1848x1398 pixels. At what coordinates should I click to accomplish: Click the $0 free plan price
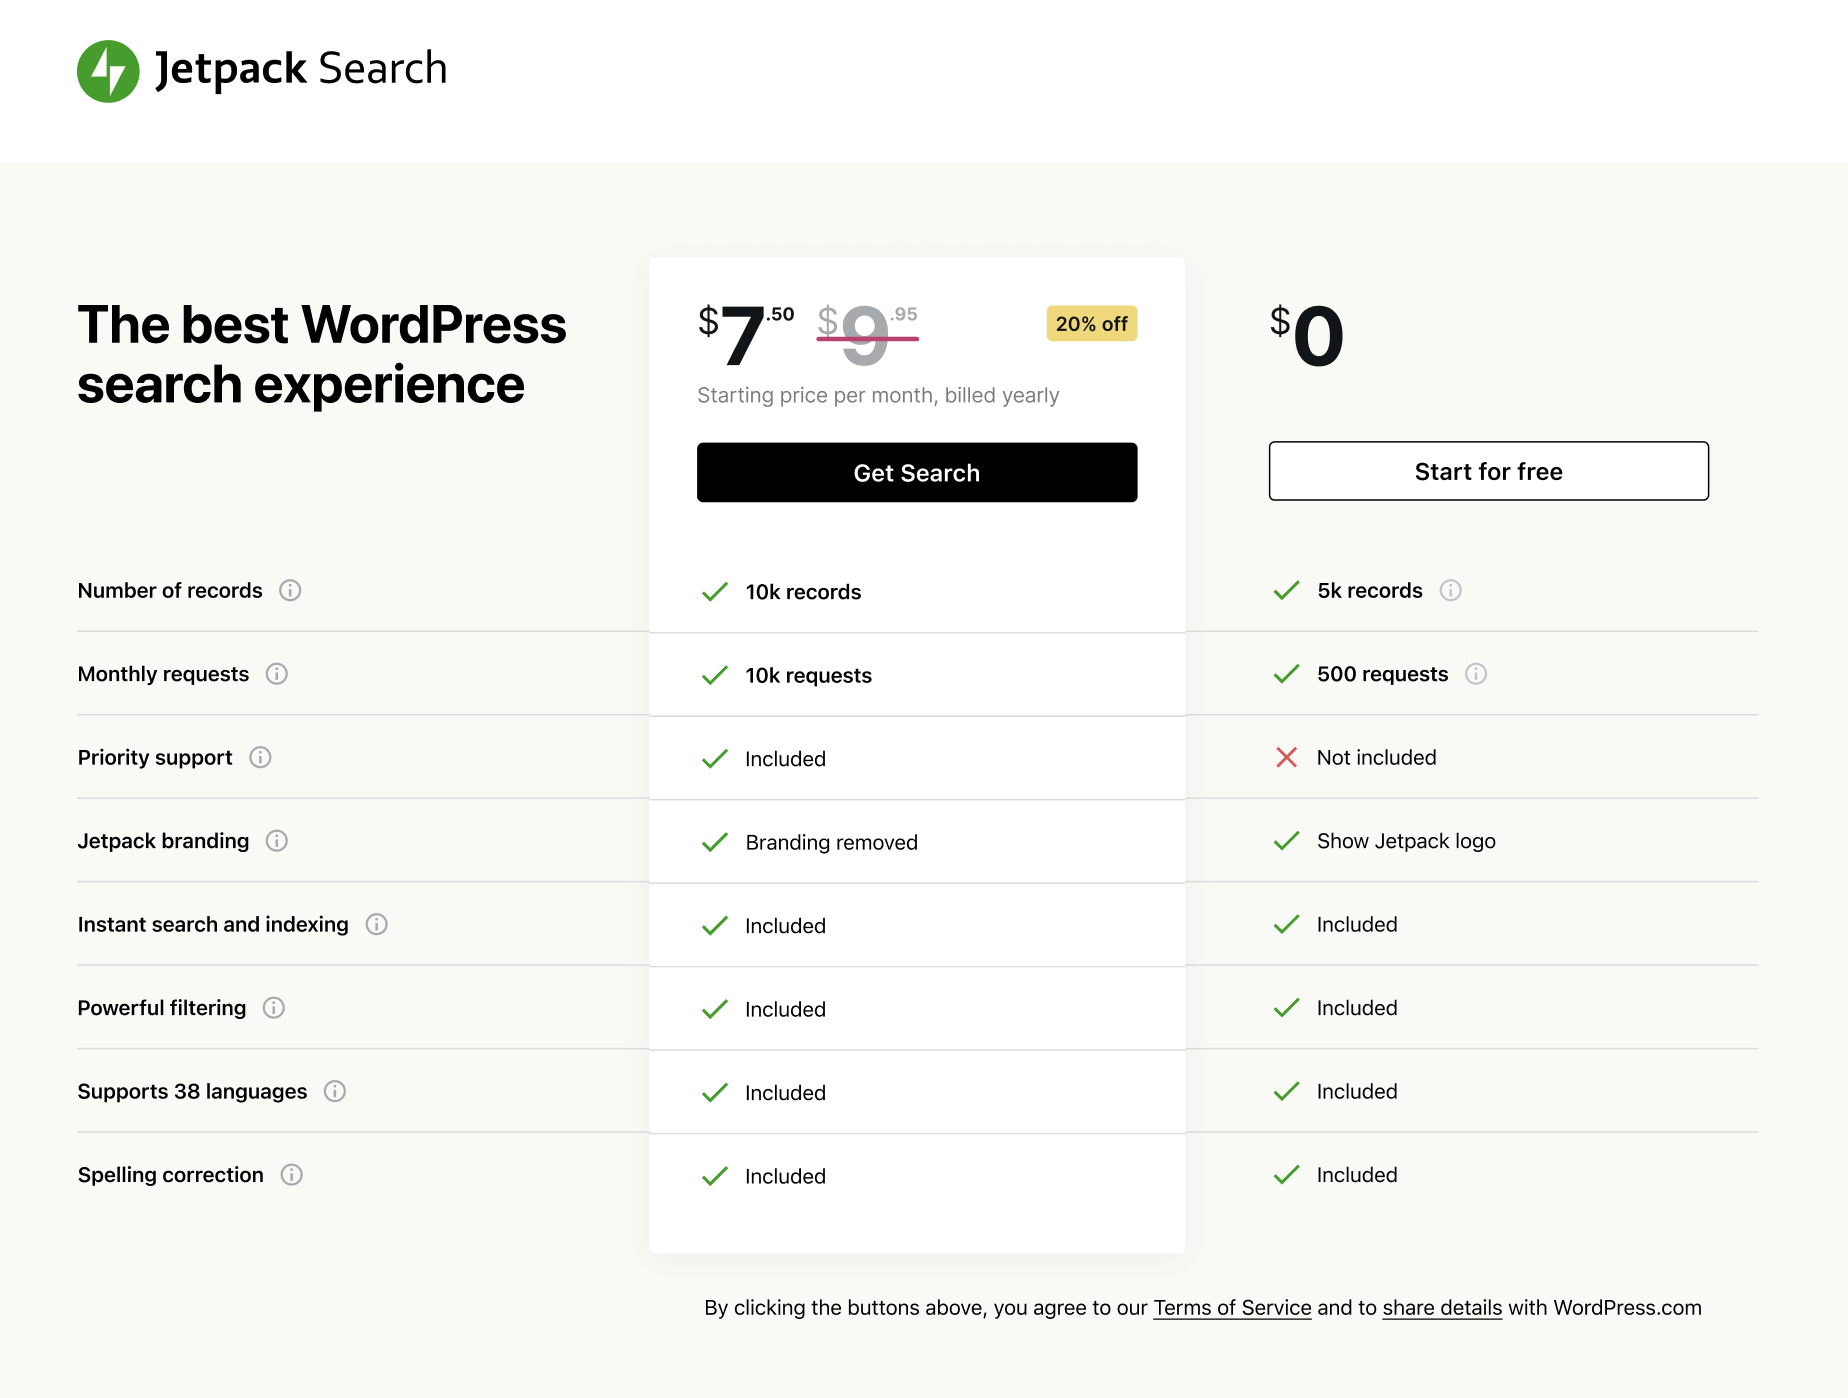point(1307,335)
